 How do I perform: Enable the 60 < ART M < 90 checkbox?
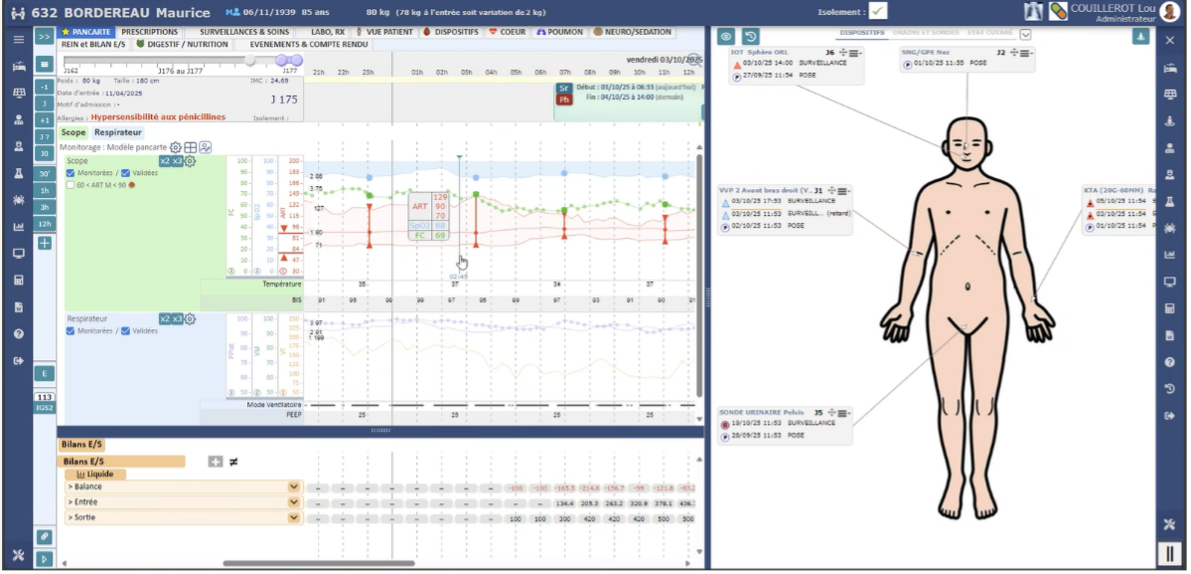click(x=71, y=185)
